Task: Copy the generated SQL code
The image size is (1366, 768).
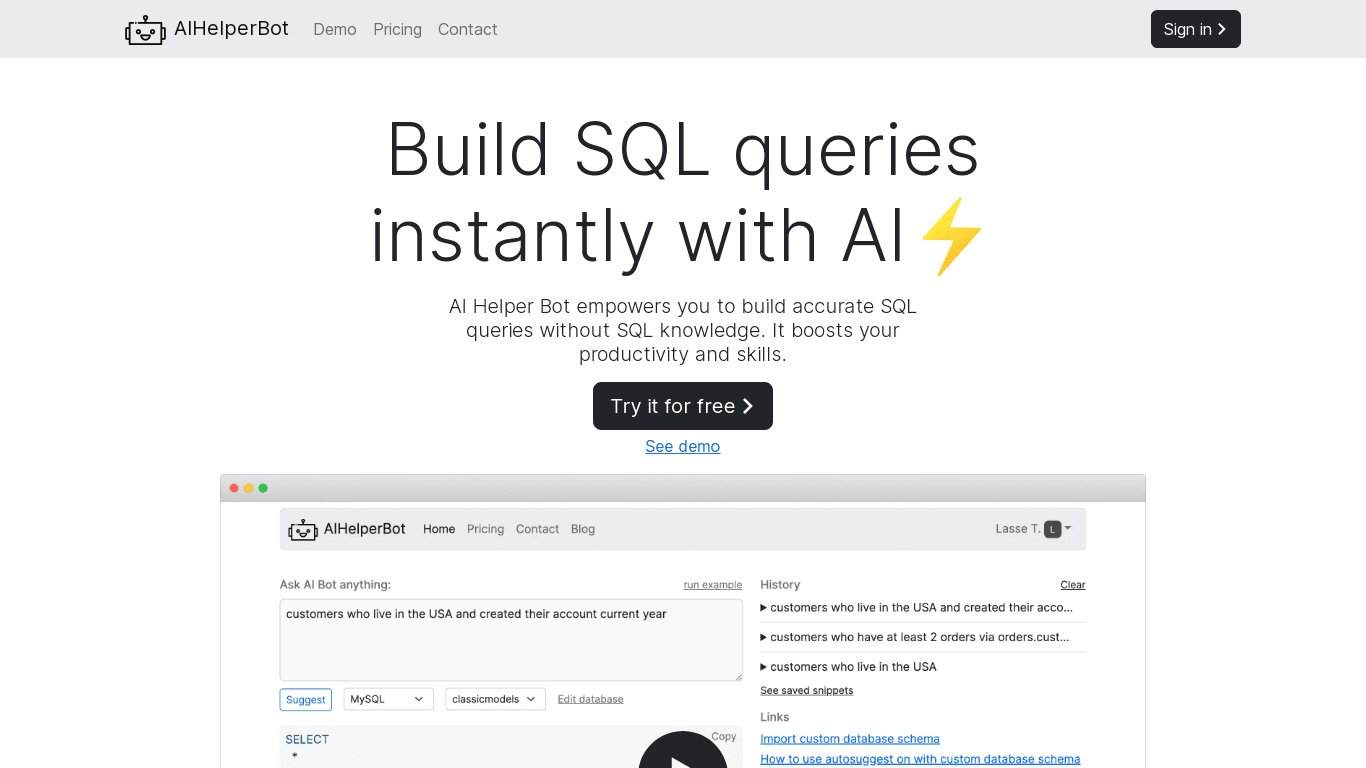Action: [724, 737]
